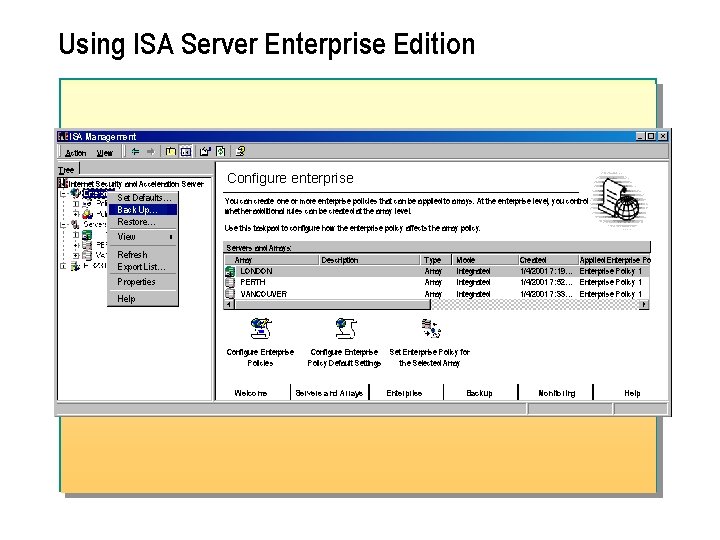This screenshot has width=720, height=540.
Task: Choose Help from context menu
Action: pos(143,299)
